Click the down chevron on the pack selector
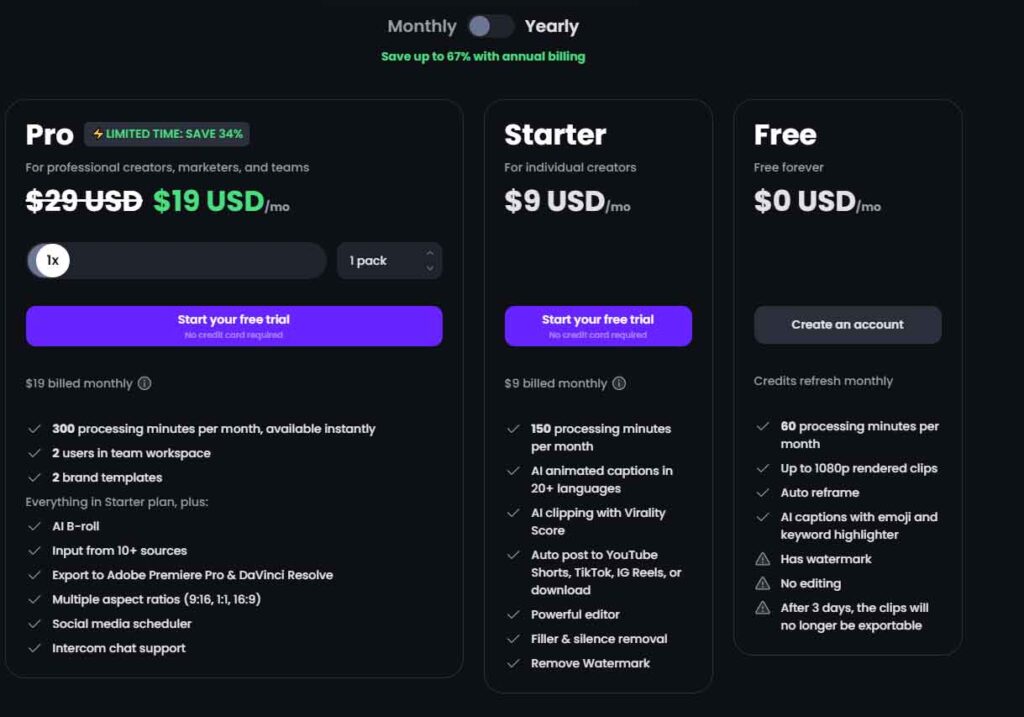 pos(430,268)
